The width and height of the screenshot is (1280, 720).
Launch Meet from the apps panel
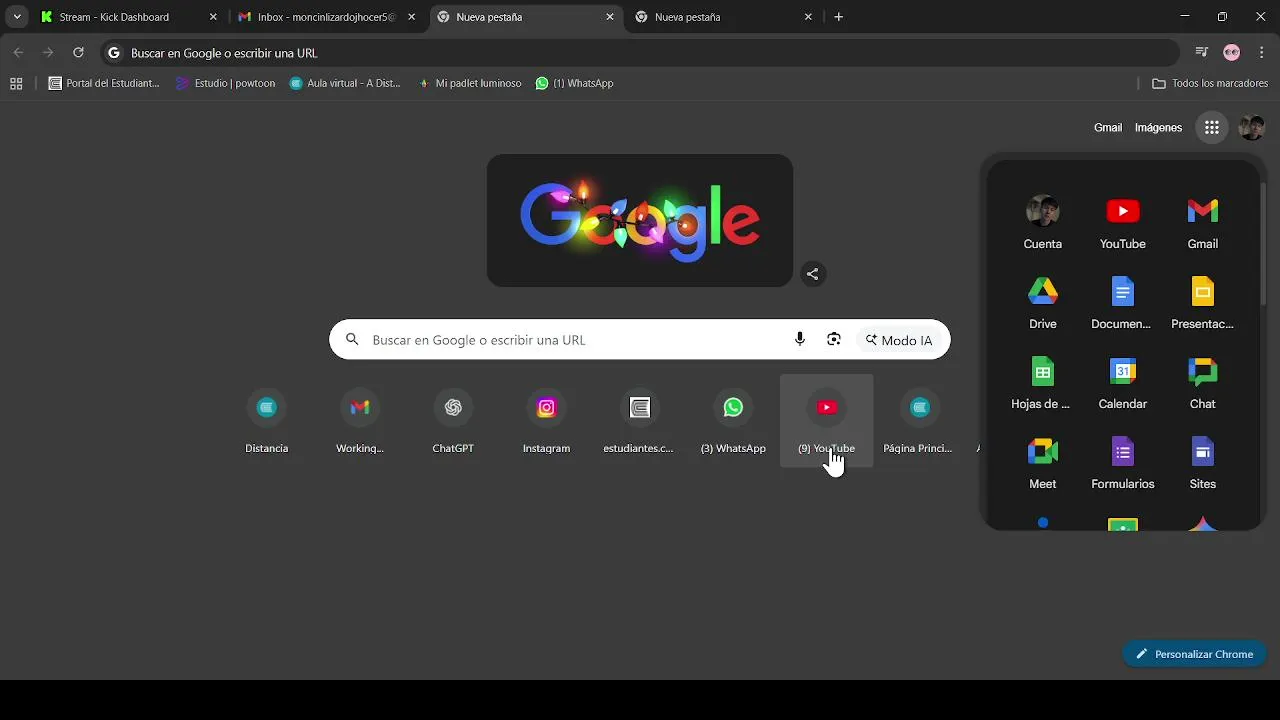[1042, 463]
